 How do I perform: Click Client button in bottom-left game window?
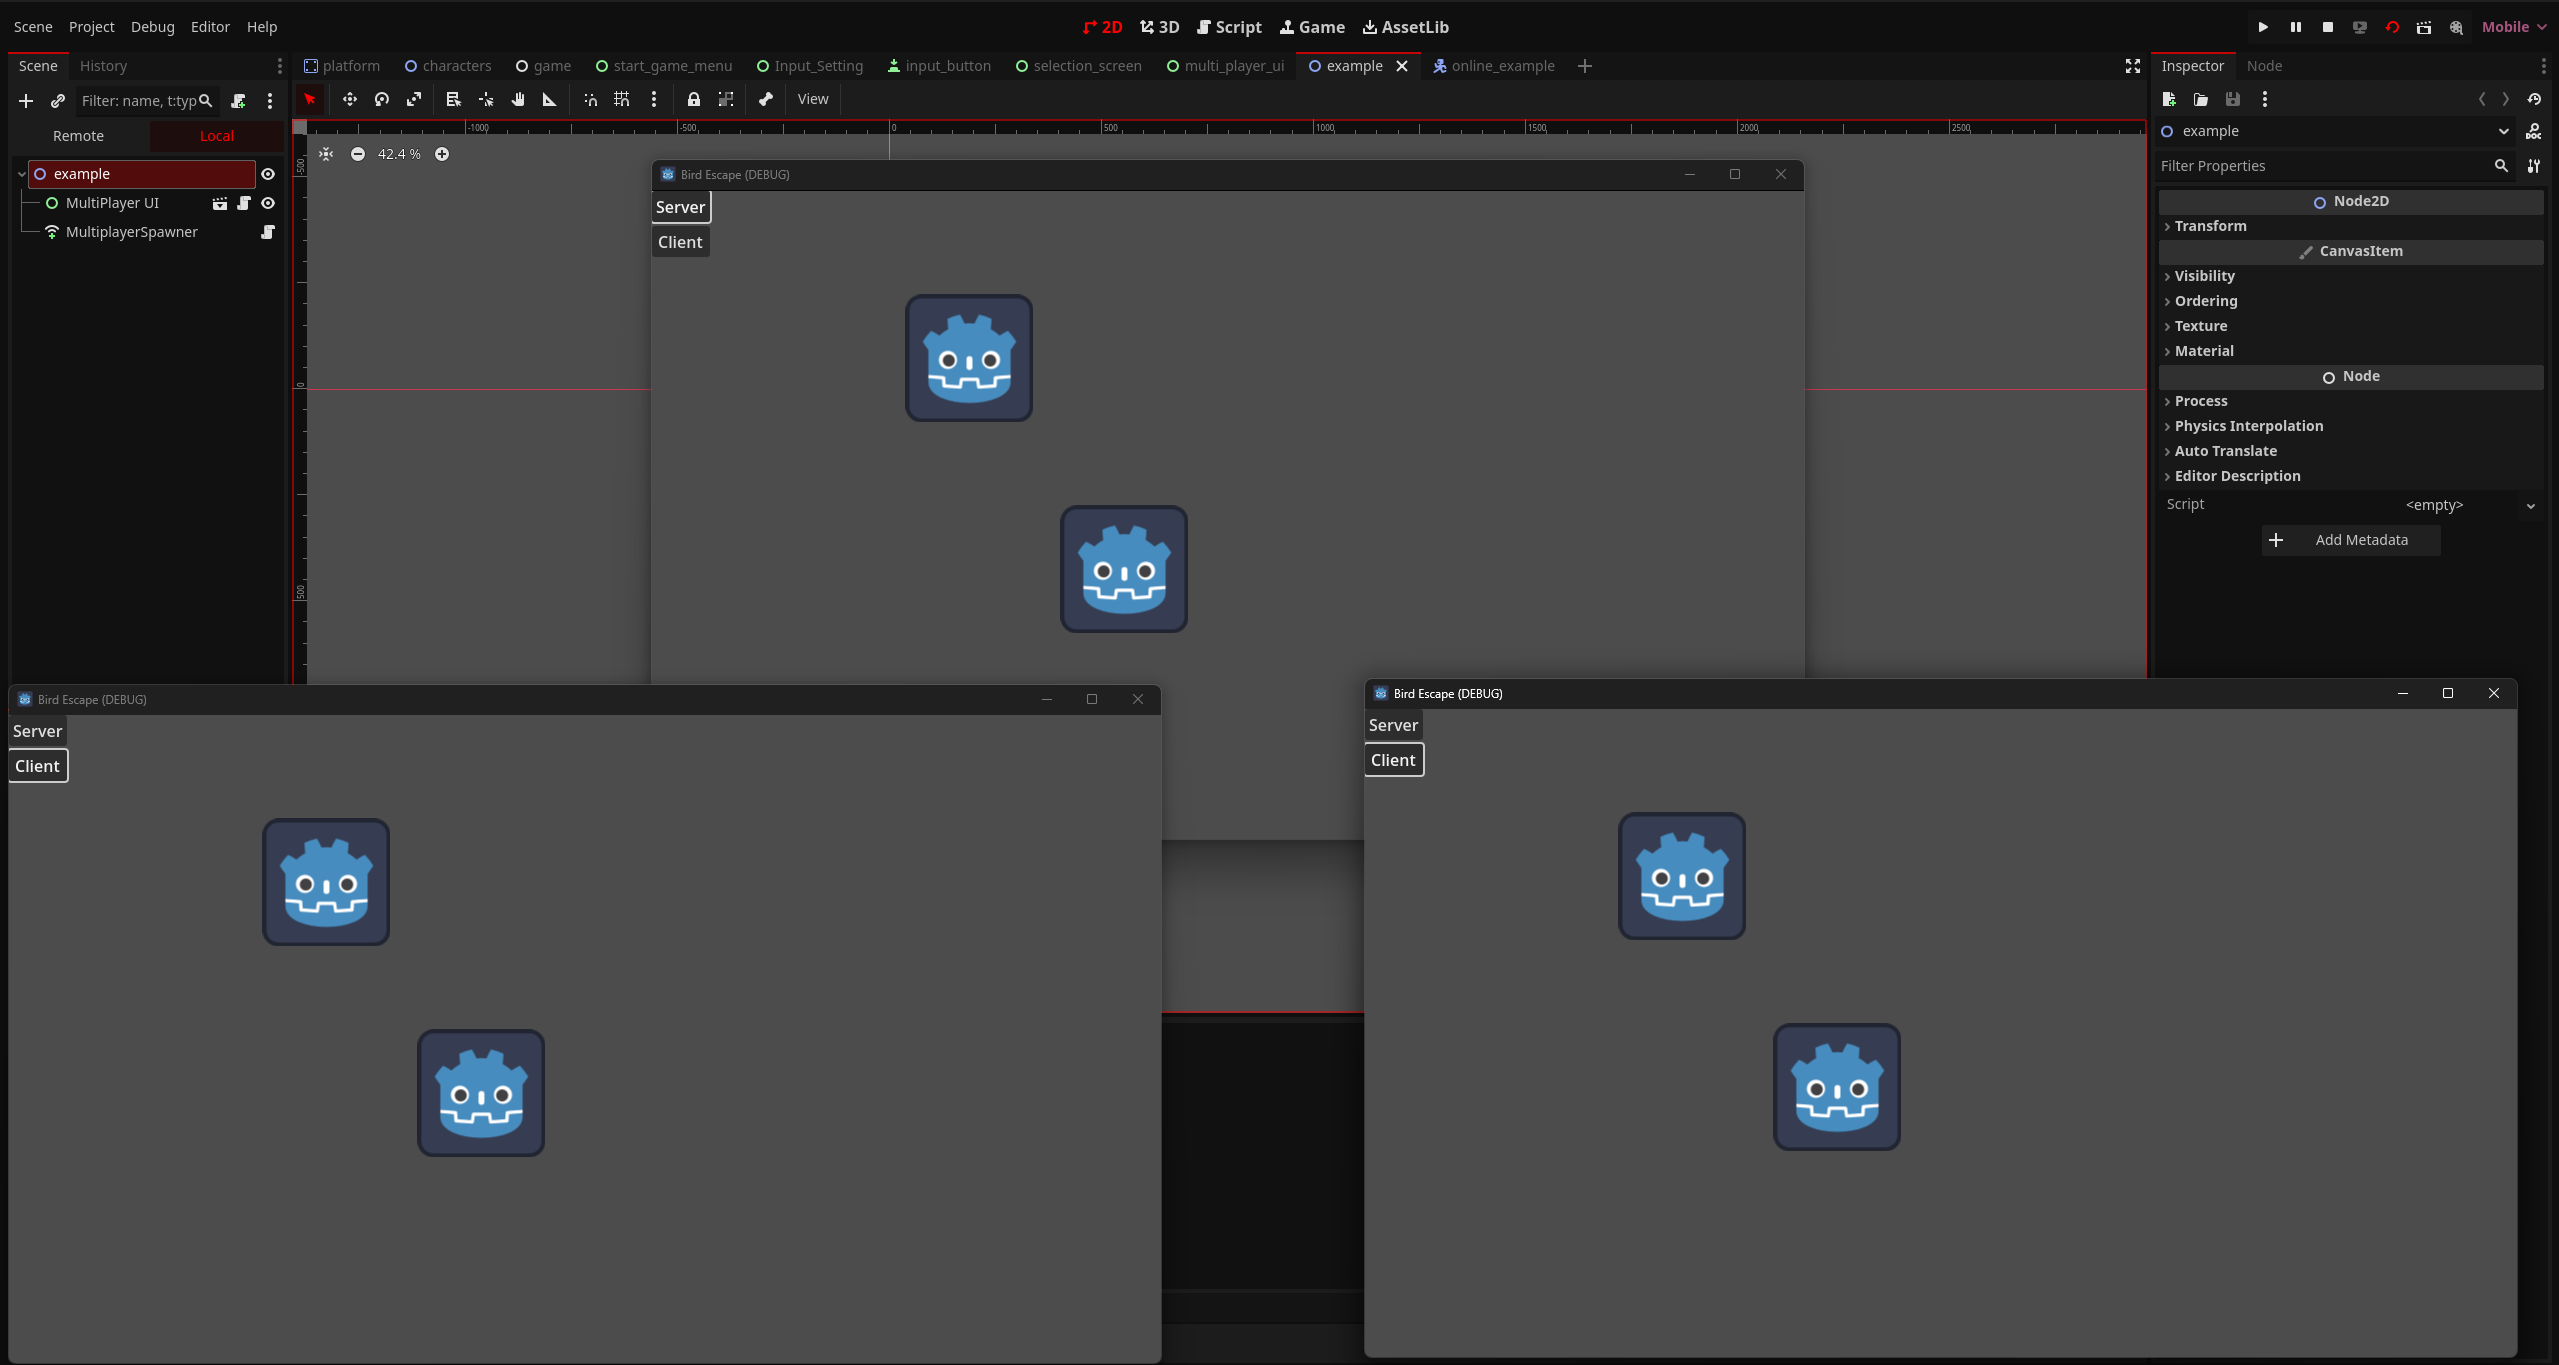38,766
